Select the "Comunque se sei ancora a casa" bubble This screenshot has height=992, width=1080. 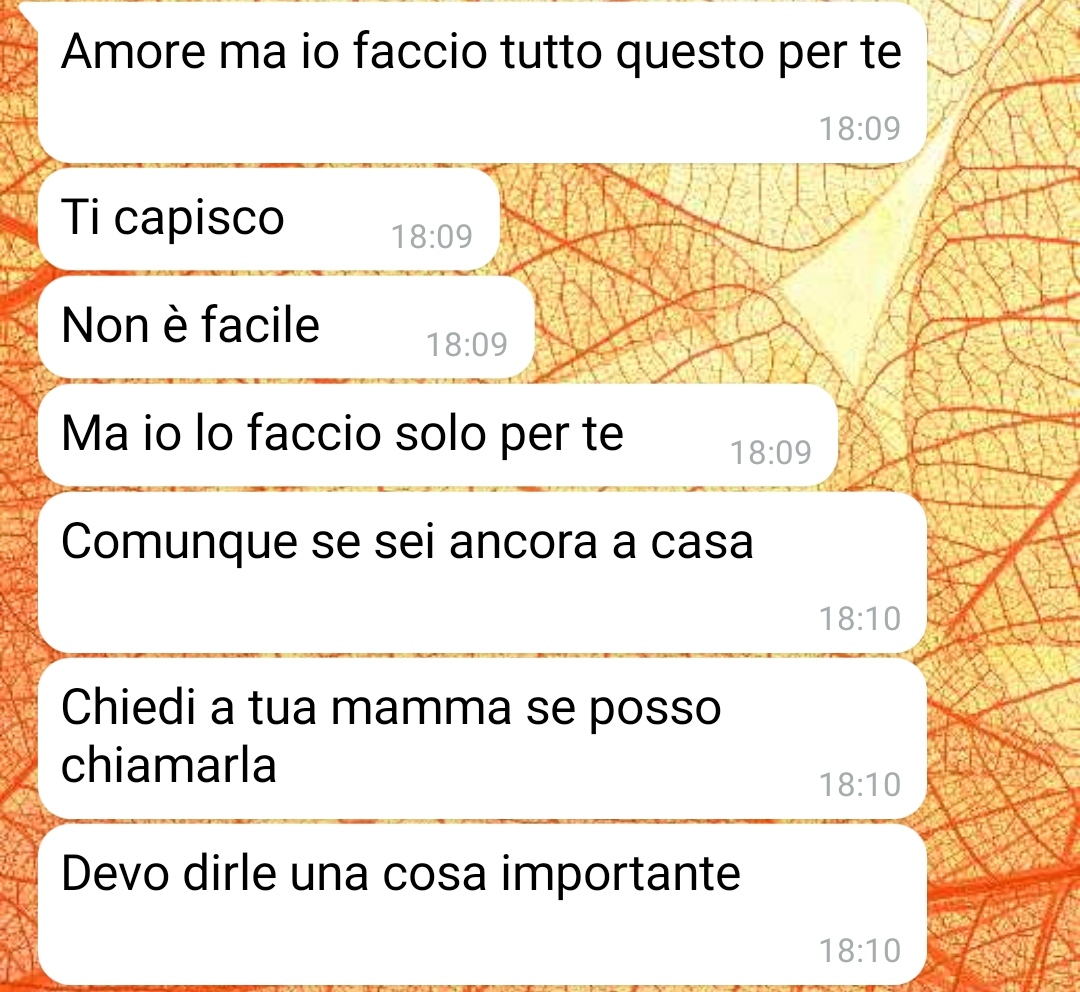pyautogui.click(x=482, y=572)
